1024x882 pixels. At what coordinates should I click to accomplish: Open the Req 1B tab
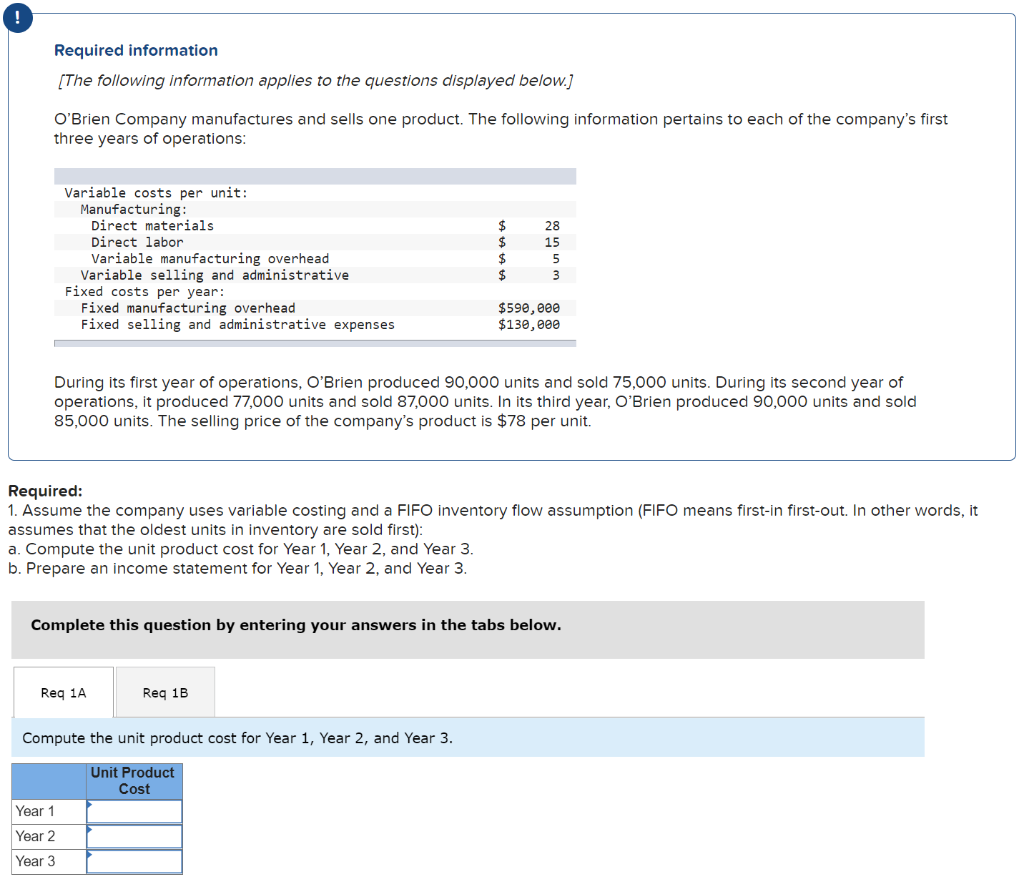[165, 693]
